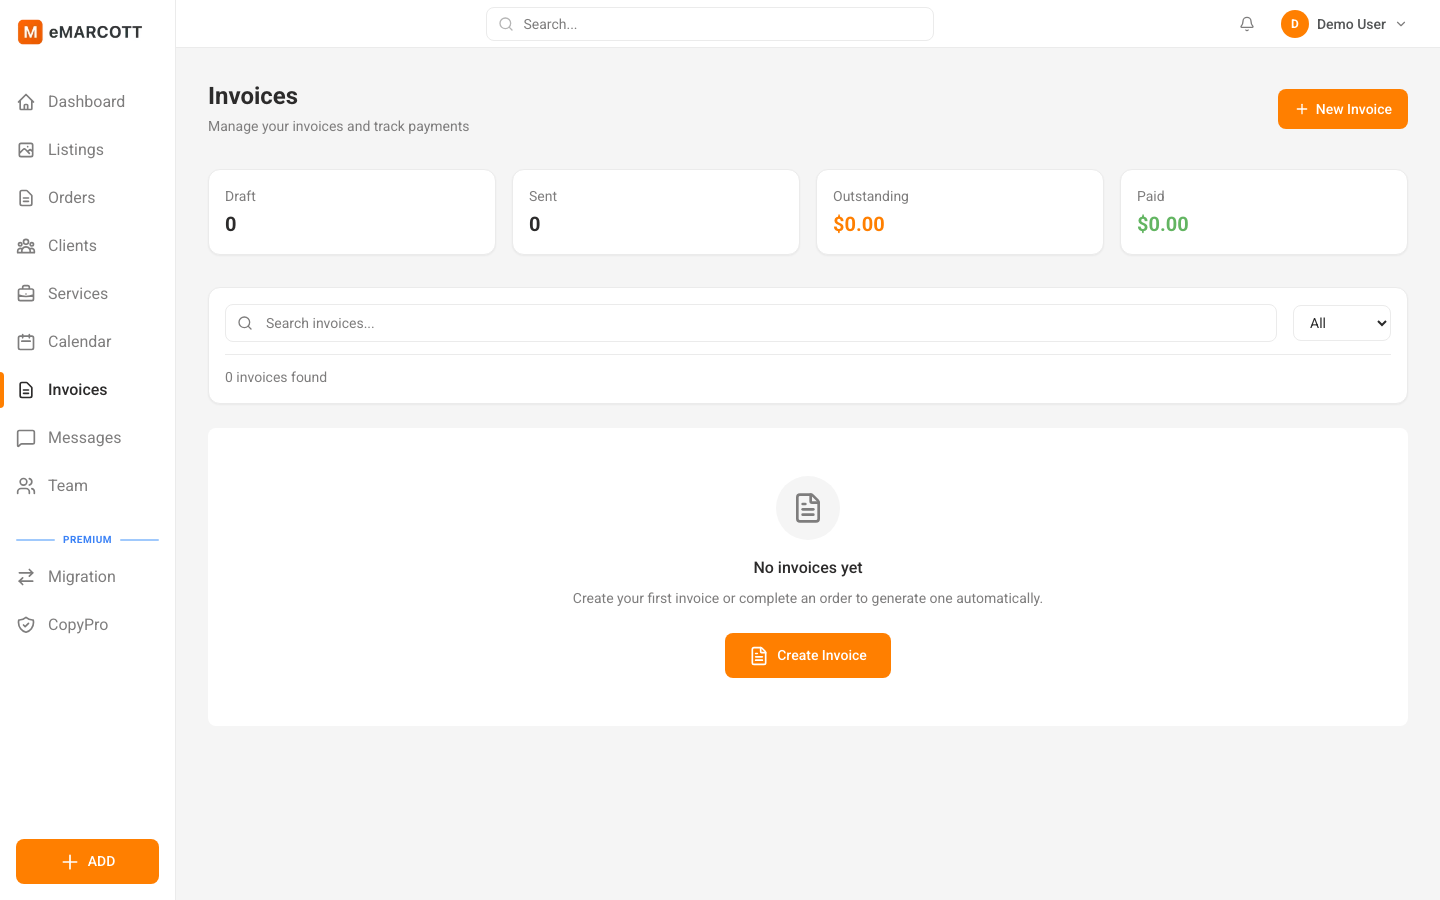Image resolution: width=1440 pixels, height=900 pixels.
Task: Click inside the invoices search field
Action: (x=750, y=322)
